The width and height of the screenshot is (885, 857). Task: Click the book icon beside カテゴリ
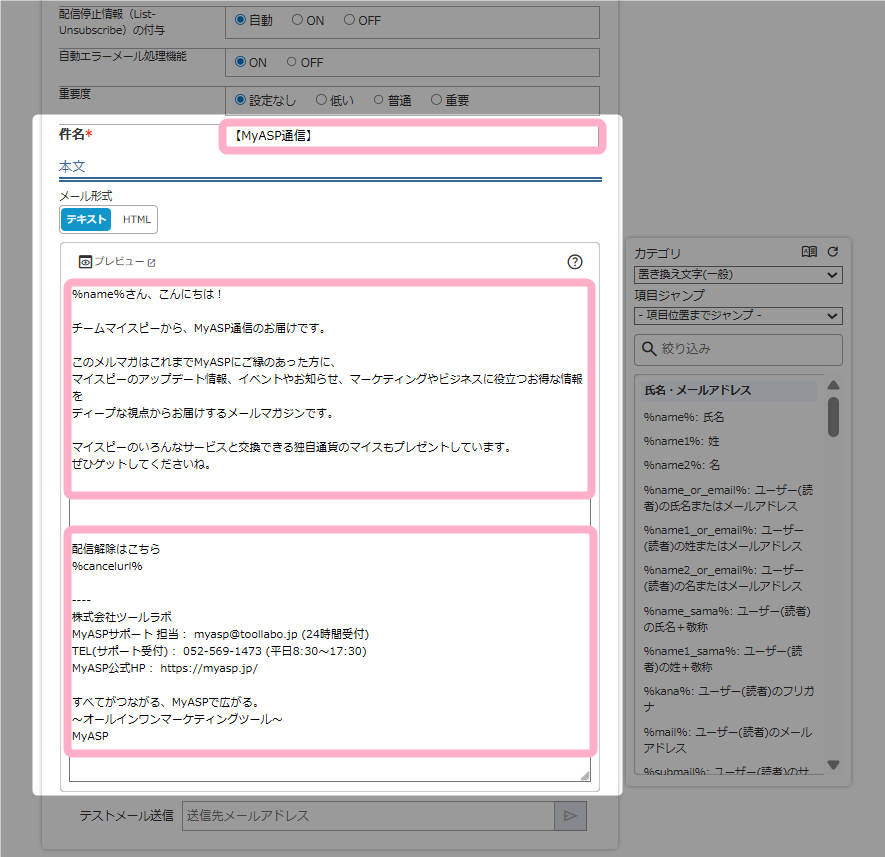point(809,253)
